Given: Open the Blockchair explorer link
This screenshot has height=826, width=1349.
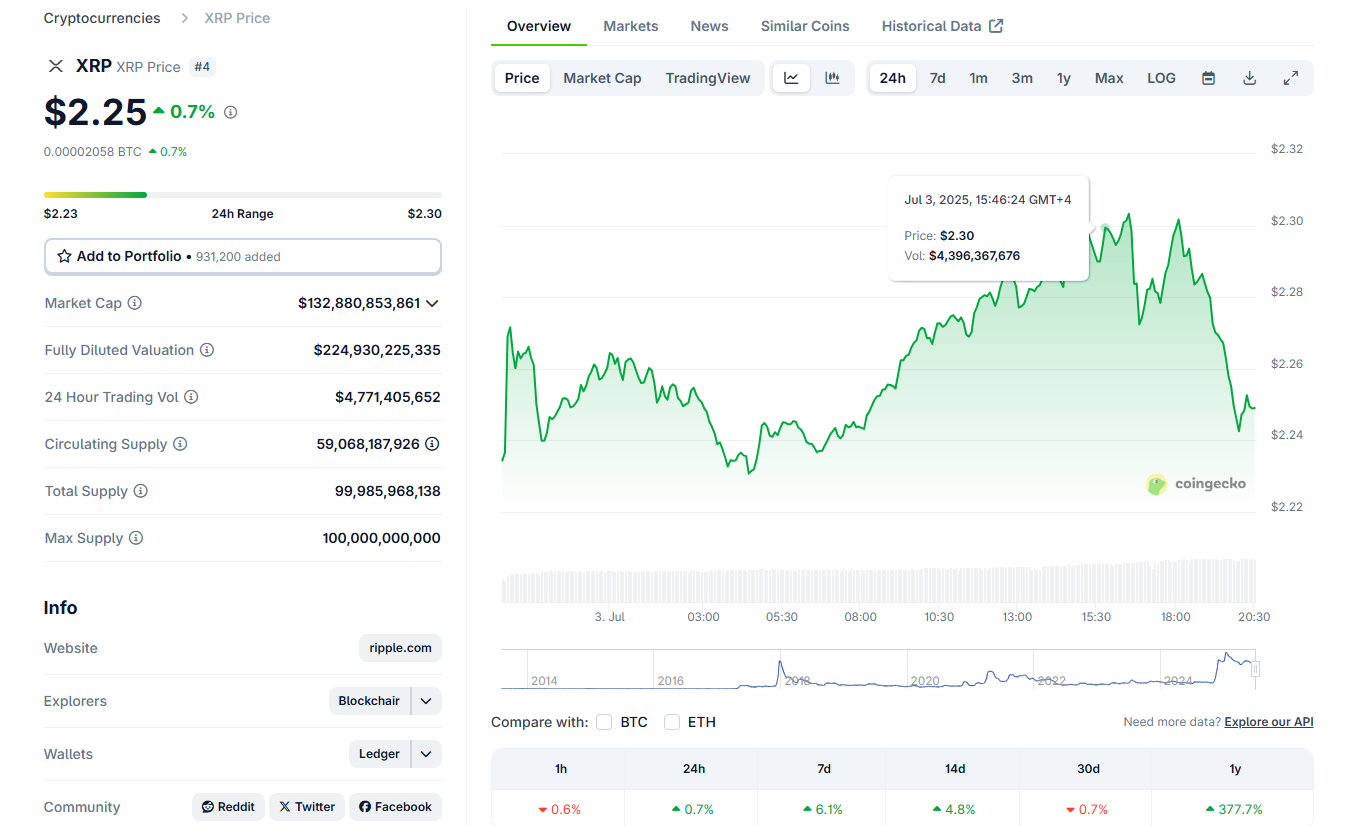Looking at the screenshot, I should [x=369, y=701].
